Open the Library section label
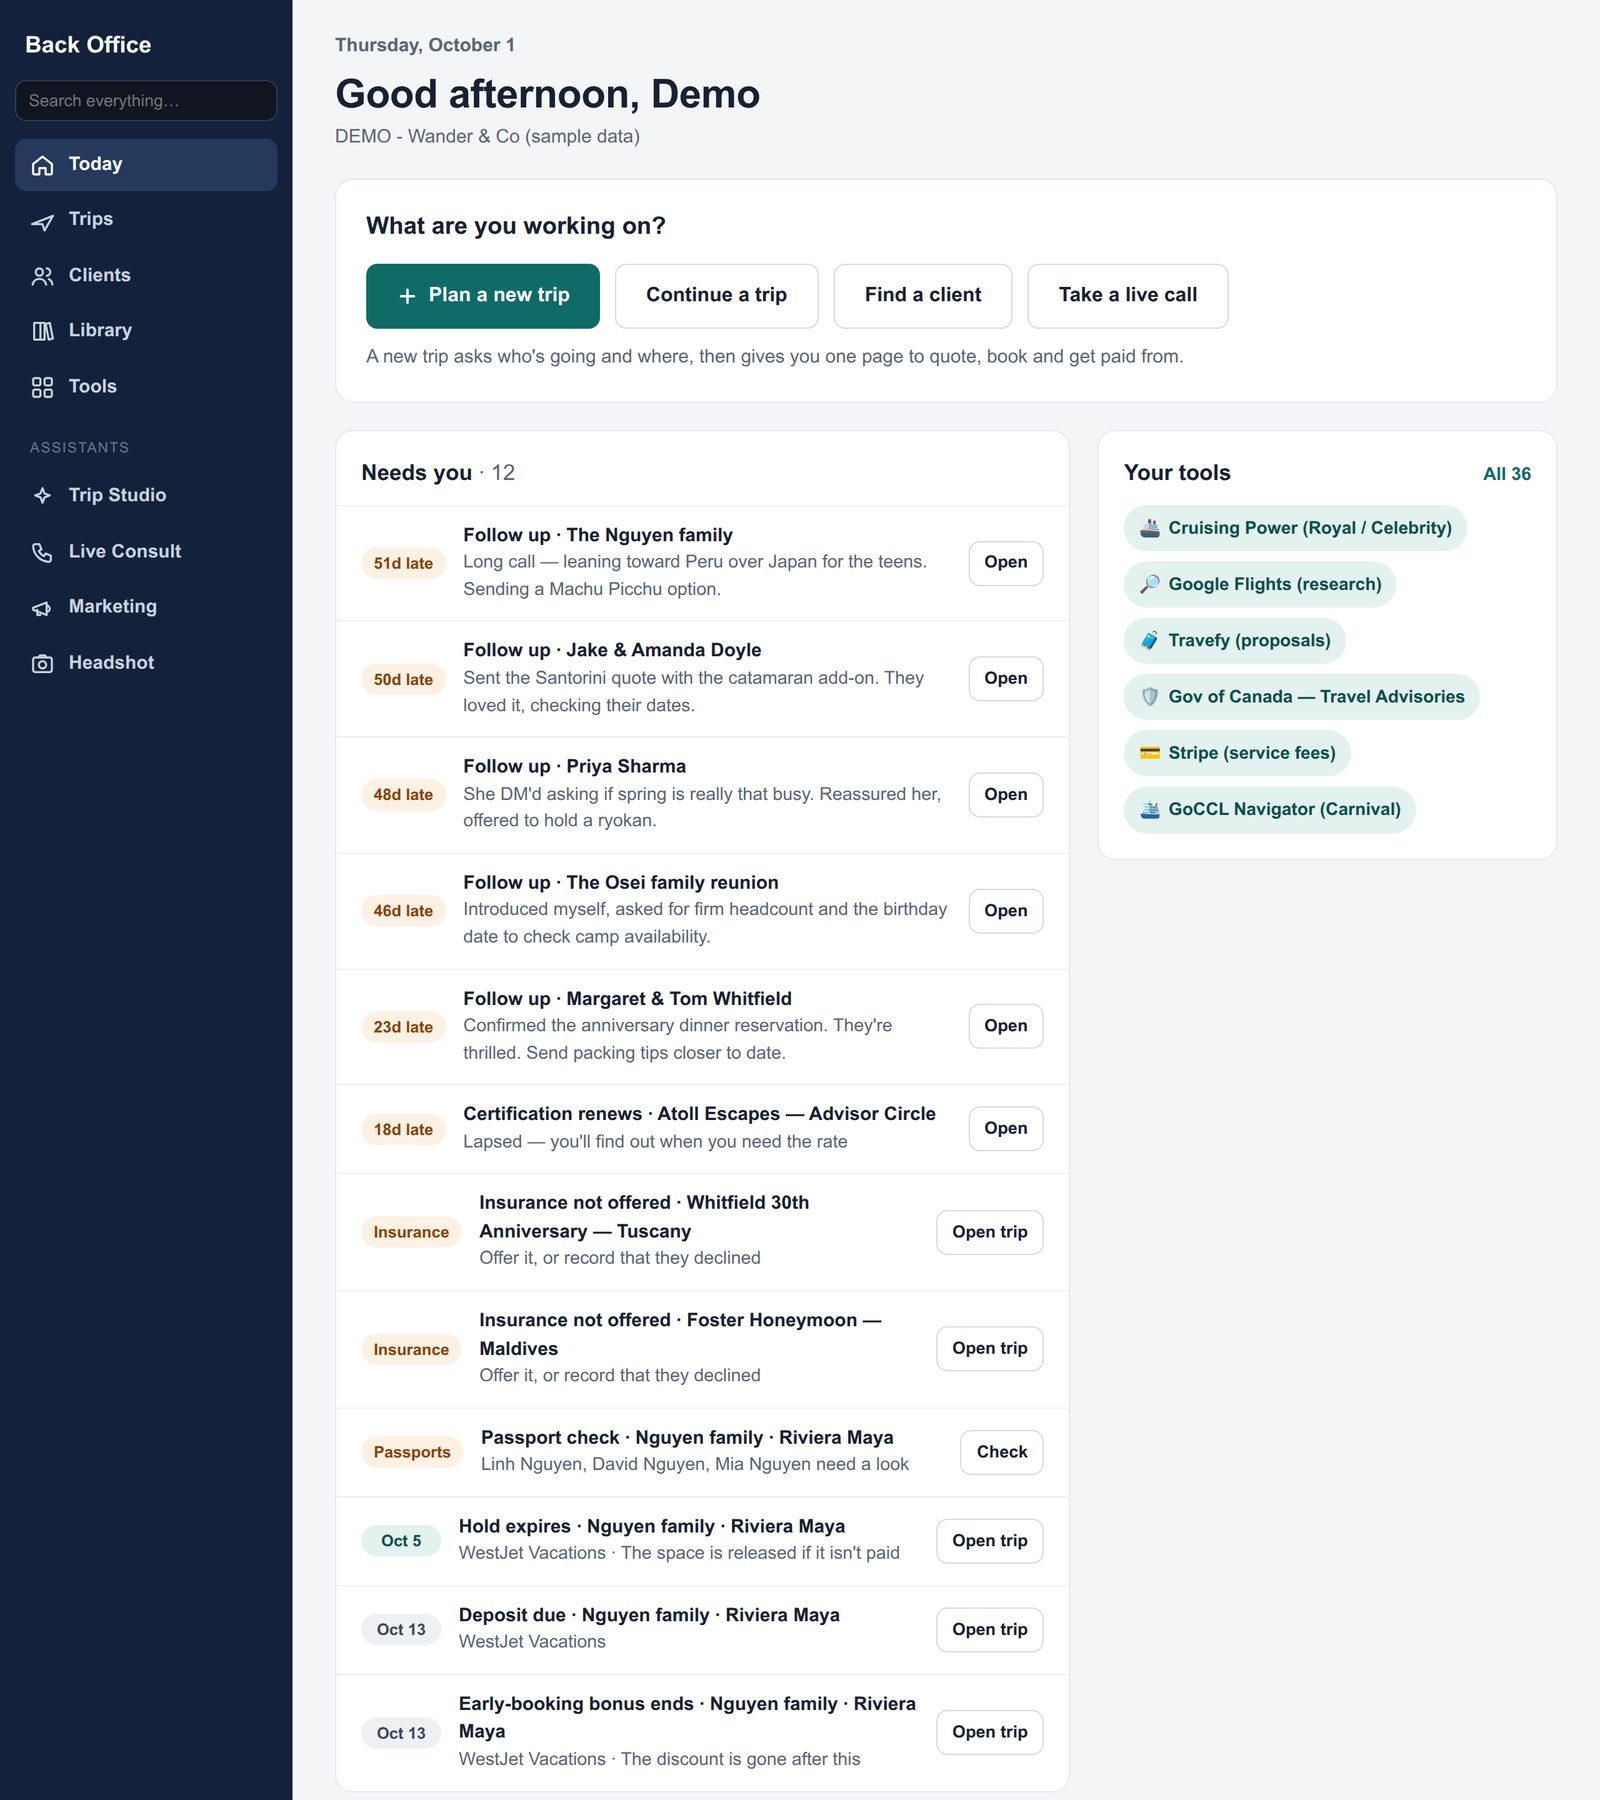This screenshot has height=1800, width=1600. click(x=100, y=330)
